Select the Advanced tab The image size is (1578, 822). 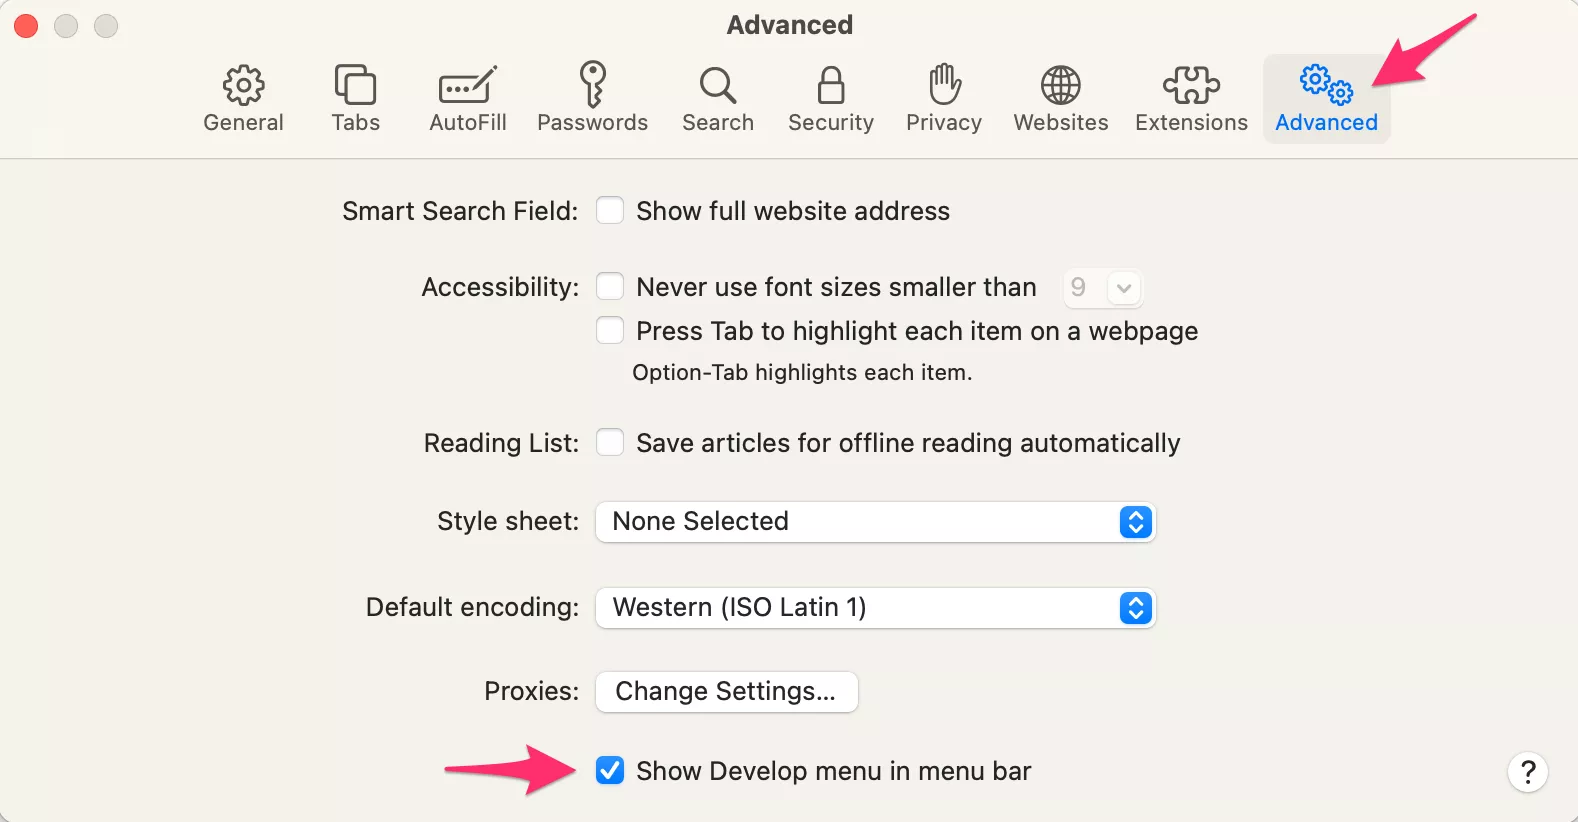[x=1326, y=98]
